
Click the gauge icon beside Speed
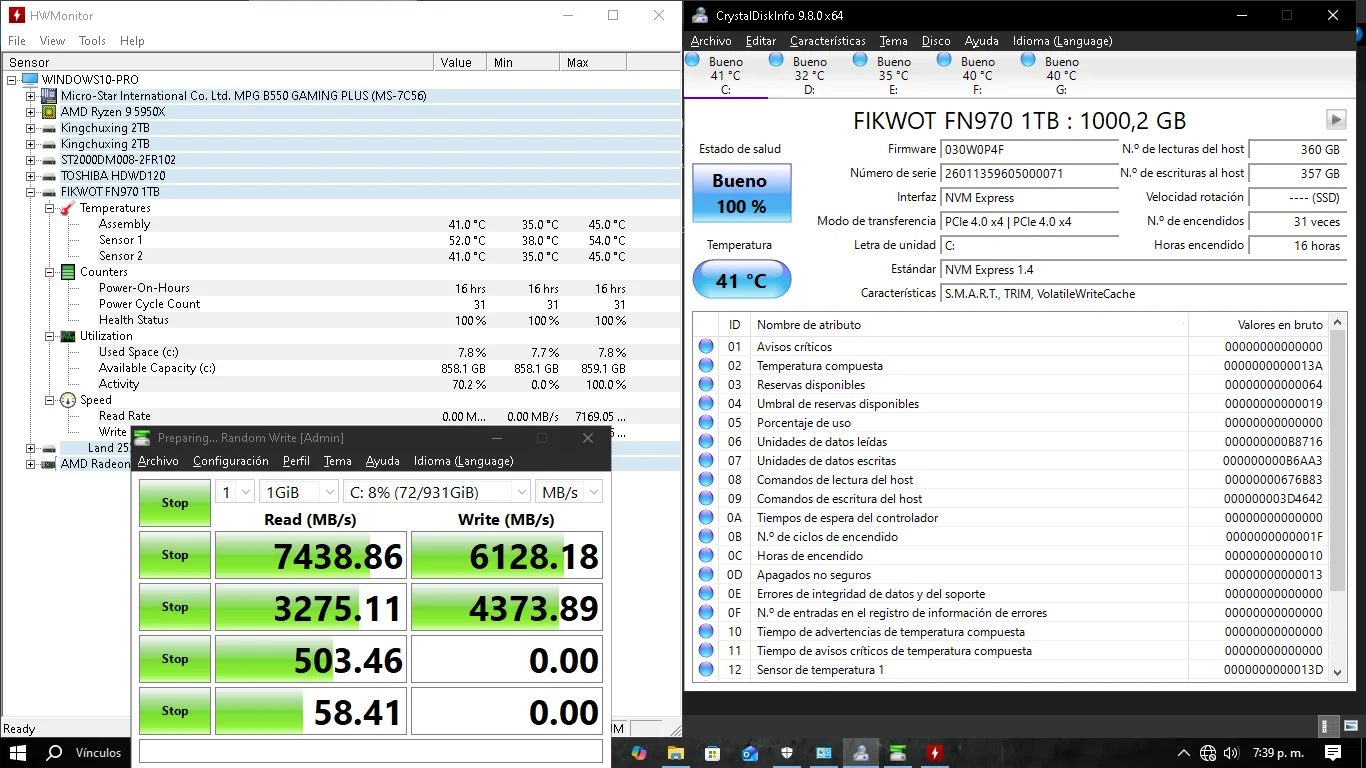click(67, 400)
